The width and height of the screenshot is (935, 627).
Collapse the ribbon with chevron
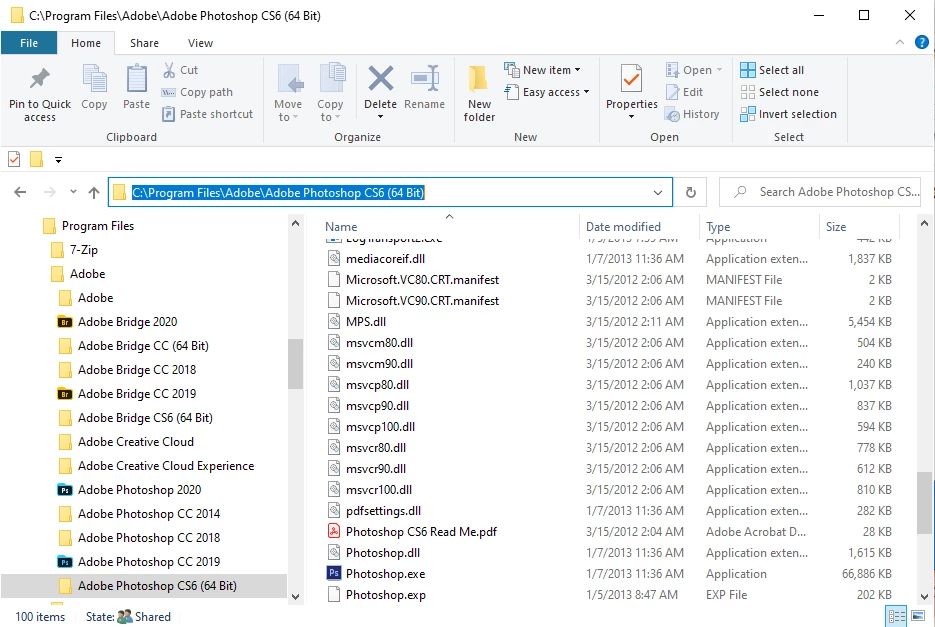pyautogui.click(x=900, y=42)
